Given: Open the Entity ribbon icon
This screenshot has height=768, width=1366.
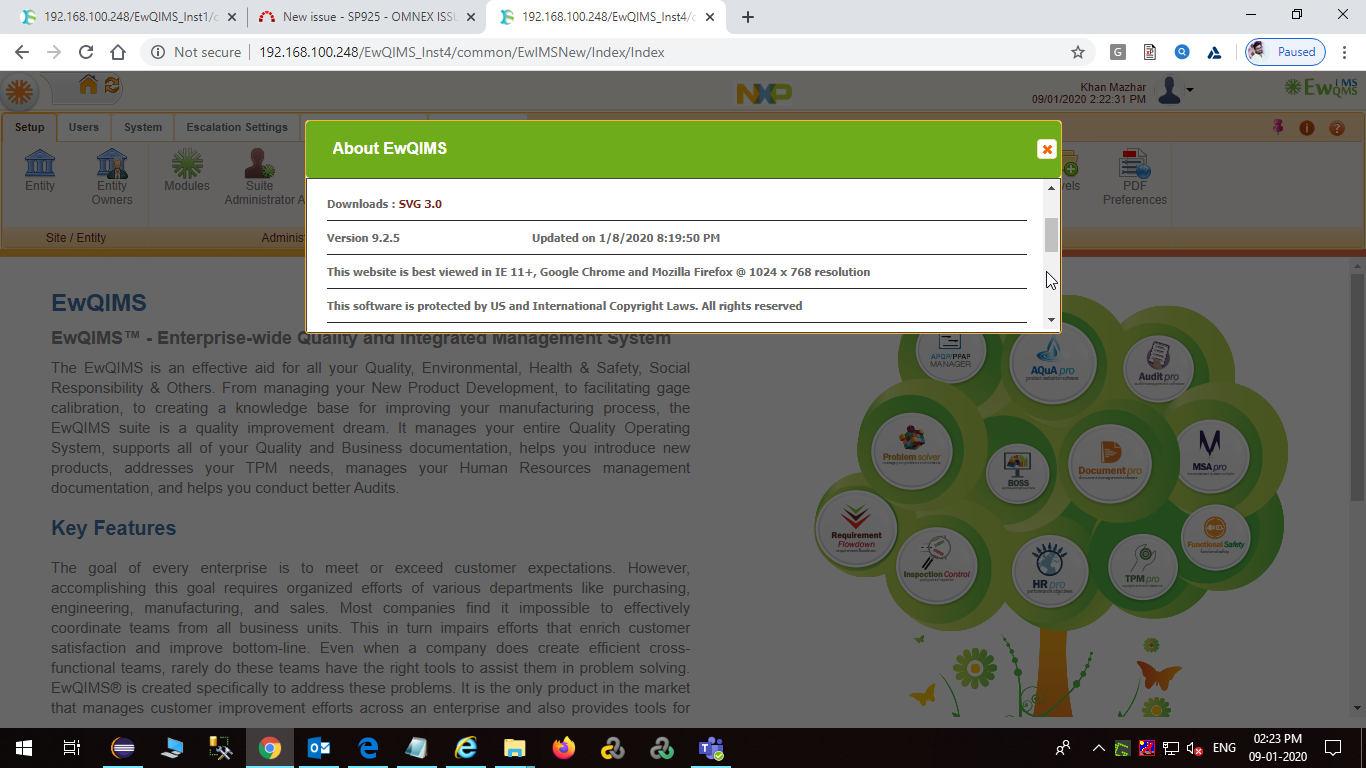Looking at the screenshot, I should [40, 170].
